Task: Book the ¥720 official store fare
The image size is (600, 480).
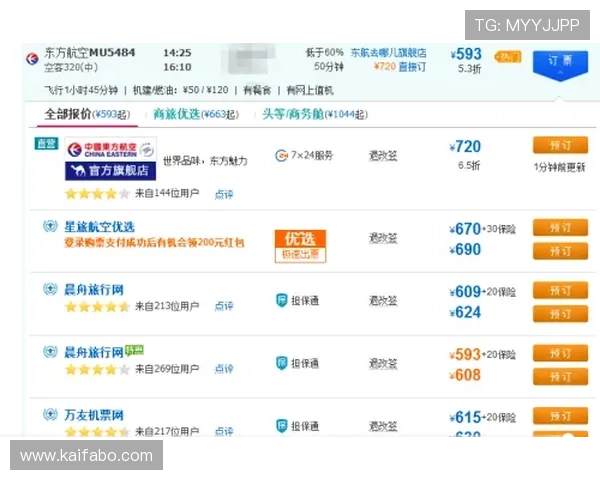Action: click(560, 145)
